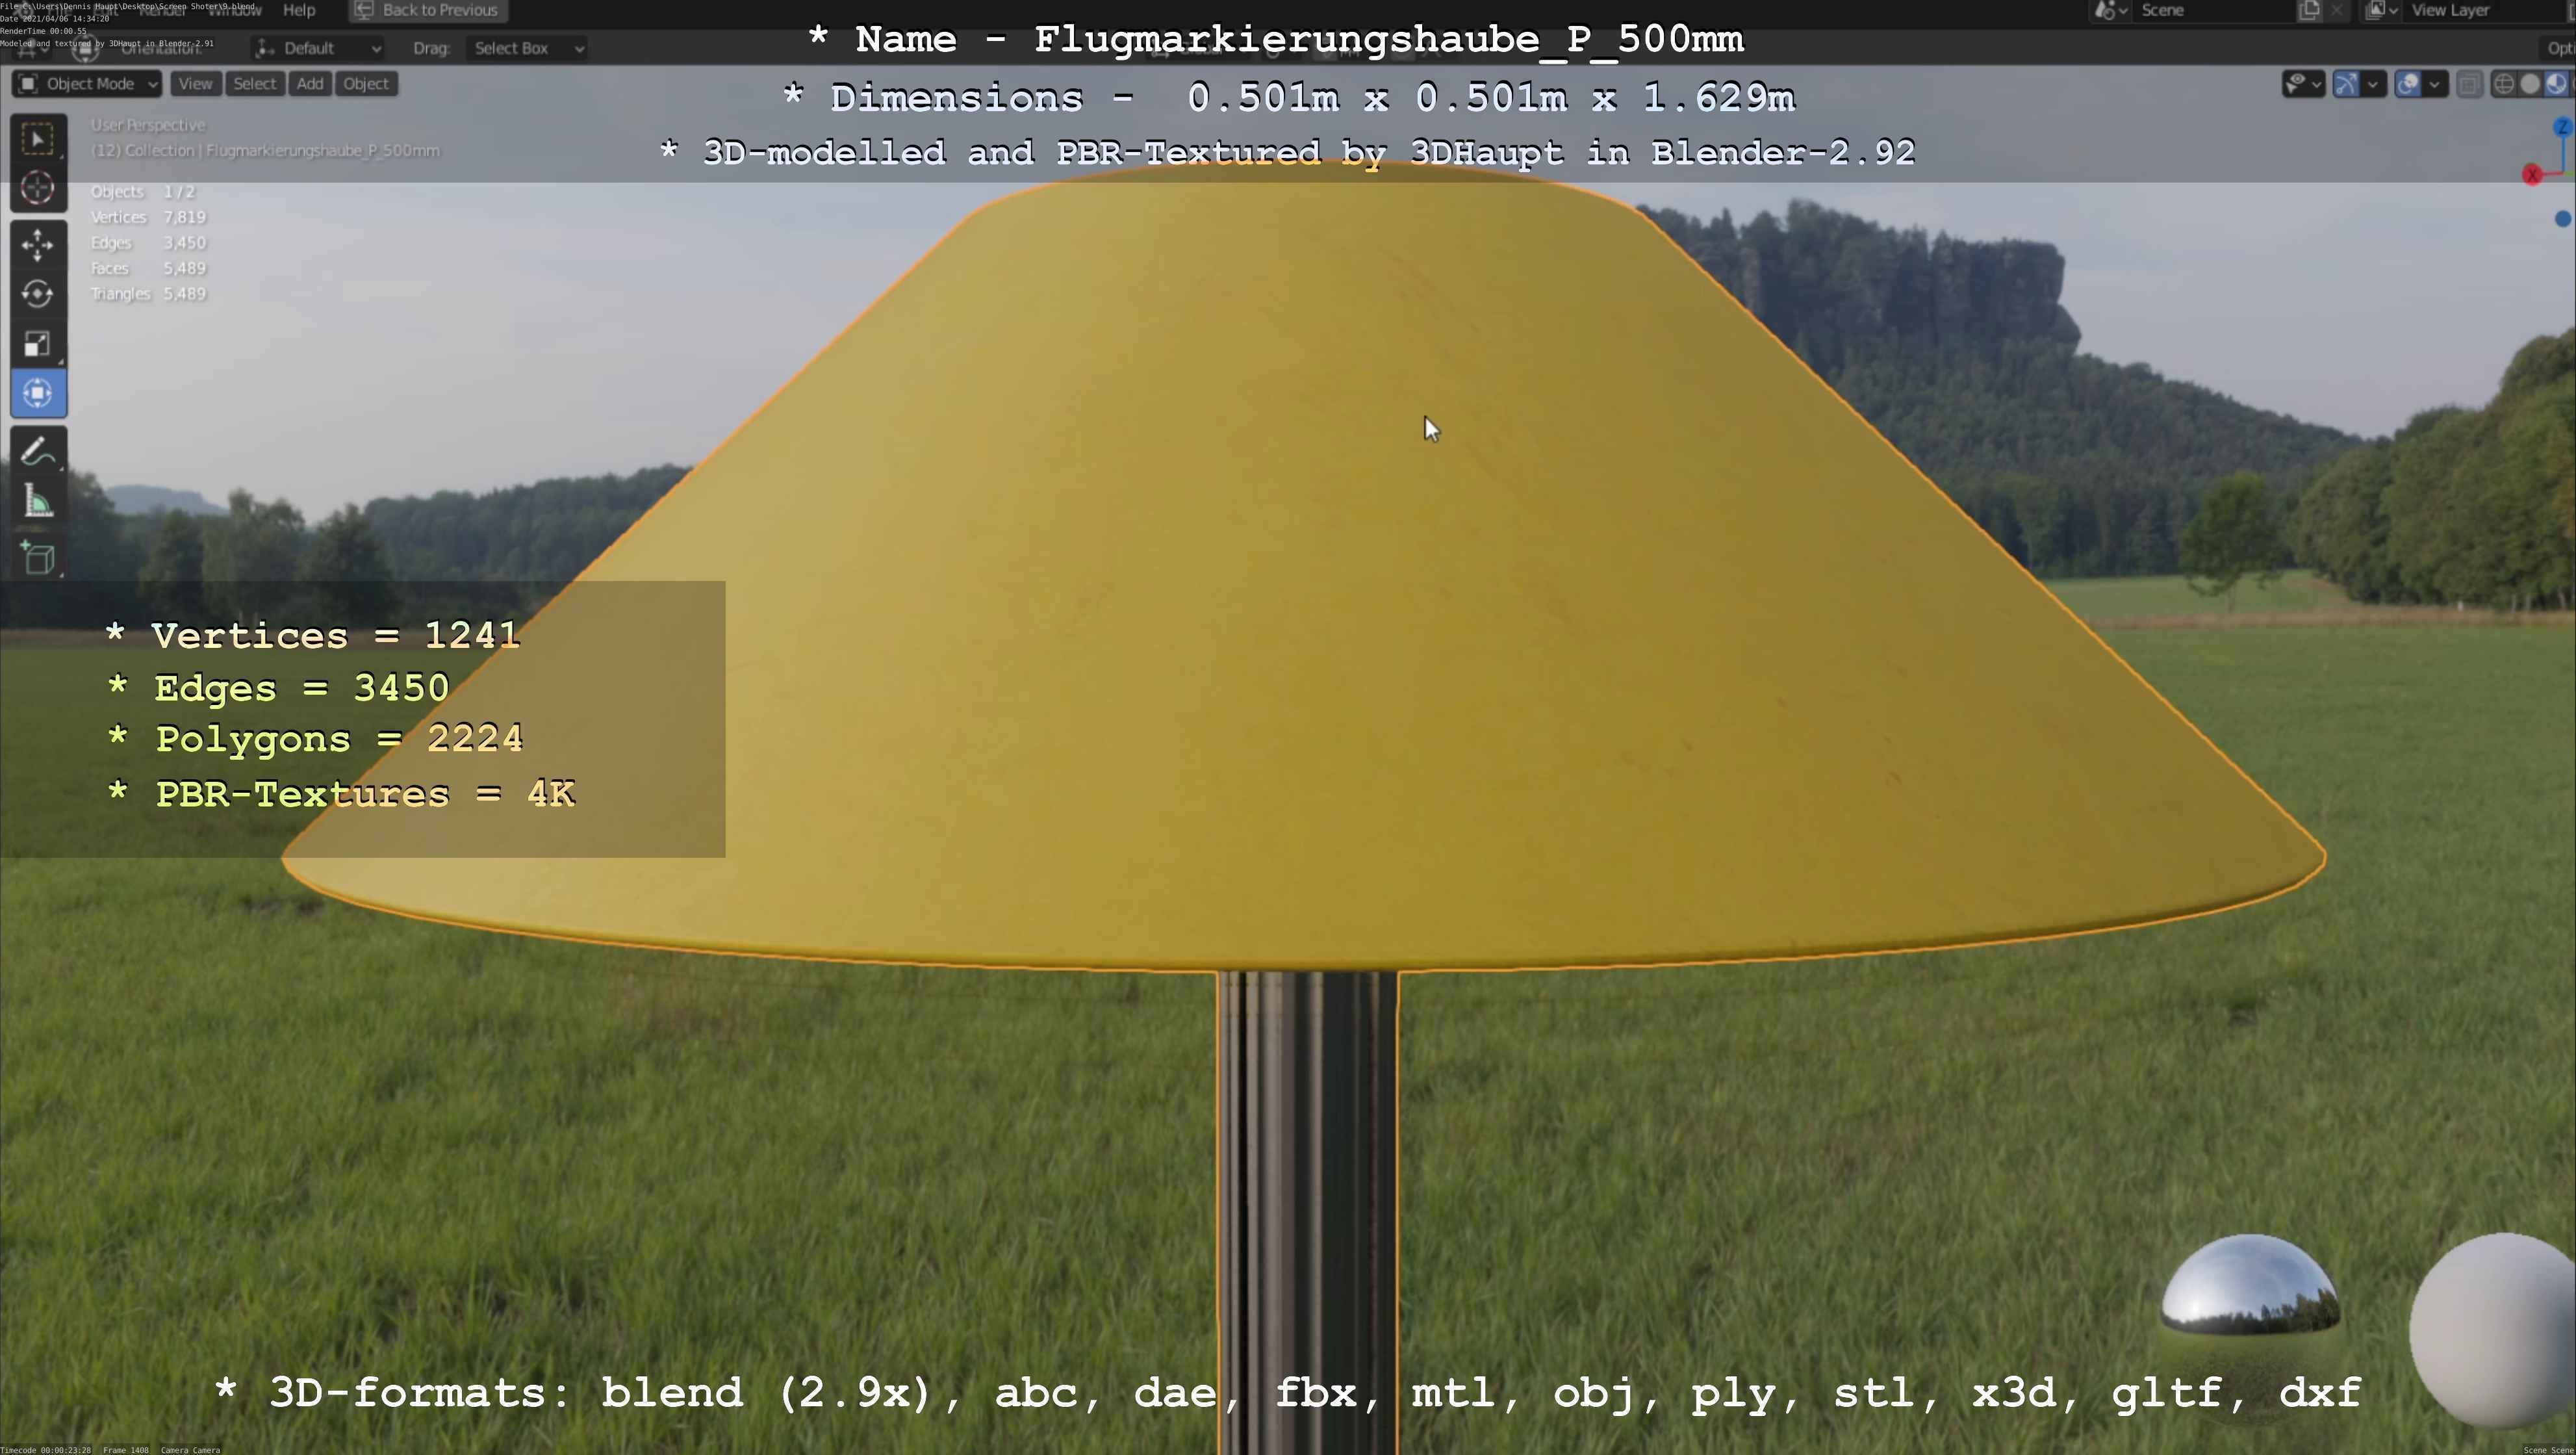Click the Back to Previous button
This screenshot has height=1455, width=2576.
pyautogui.click(x=427, y=10)
